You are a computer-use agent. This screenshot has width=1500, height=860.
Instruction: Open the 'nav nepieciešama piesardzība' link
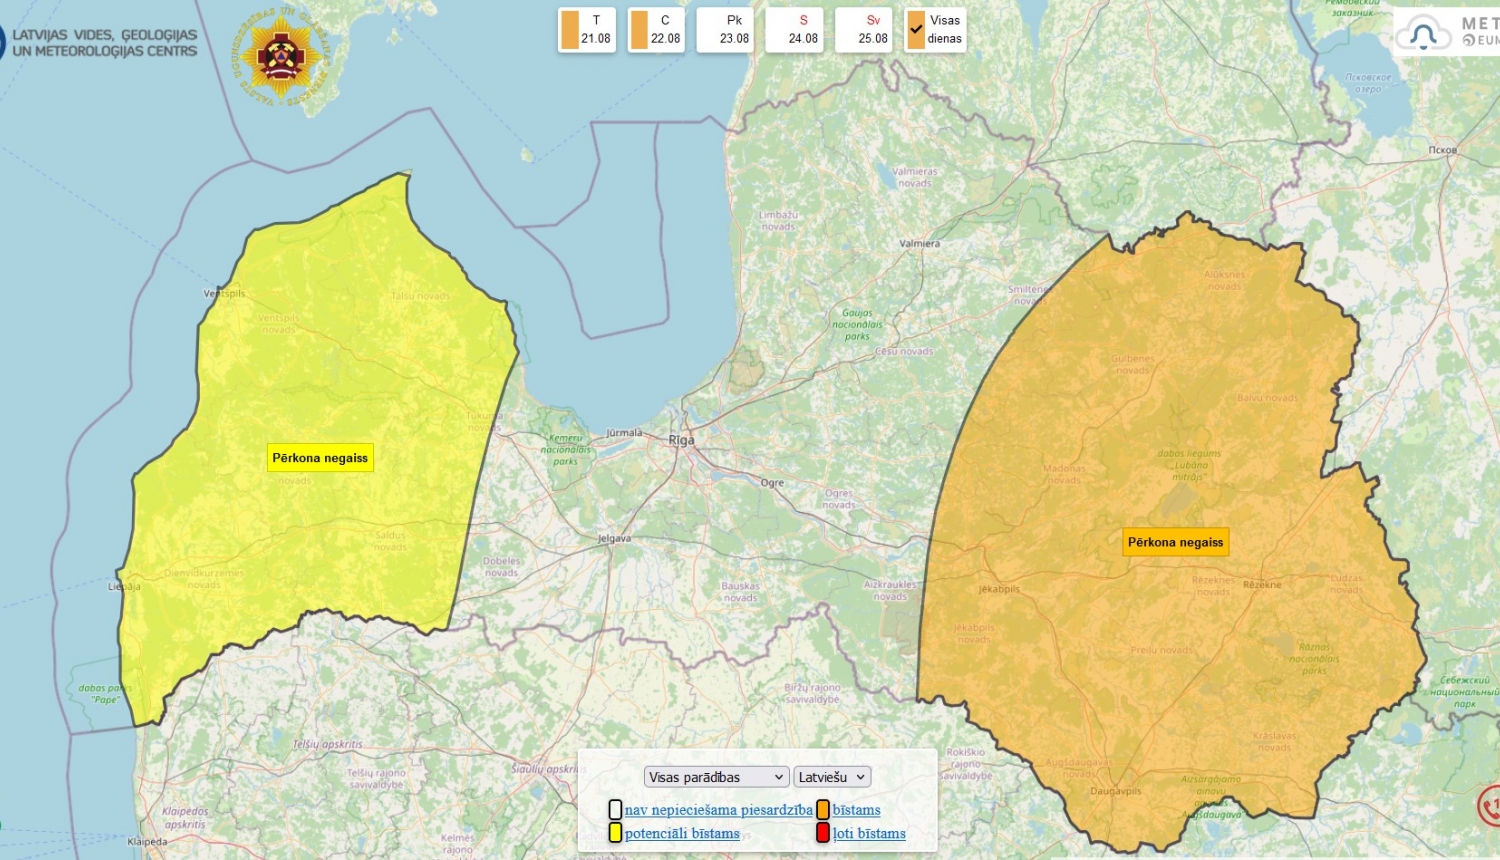pos(718,810)
